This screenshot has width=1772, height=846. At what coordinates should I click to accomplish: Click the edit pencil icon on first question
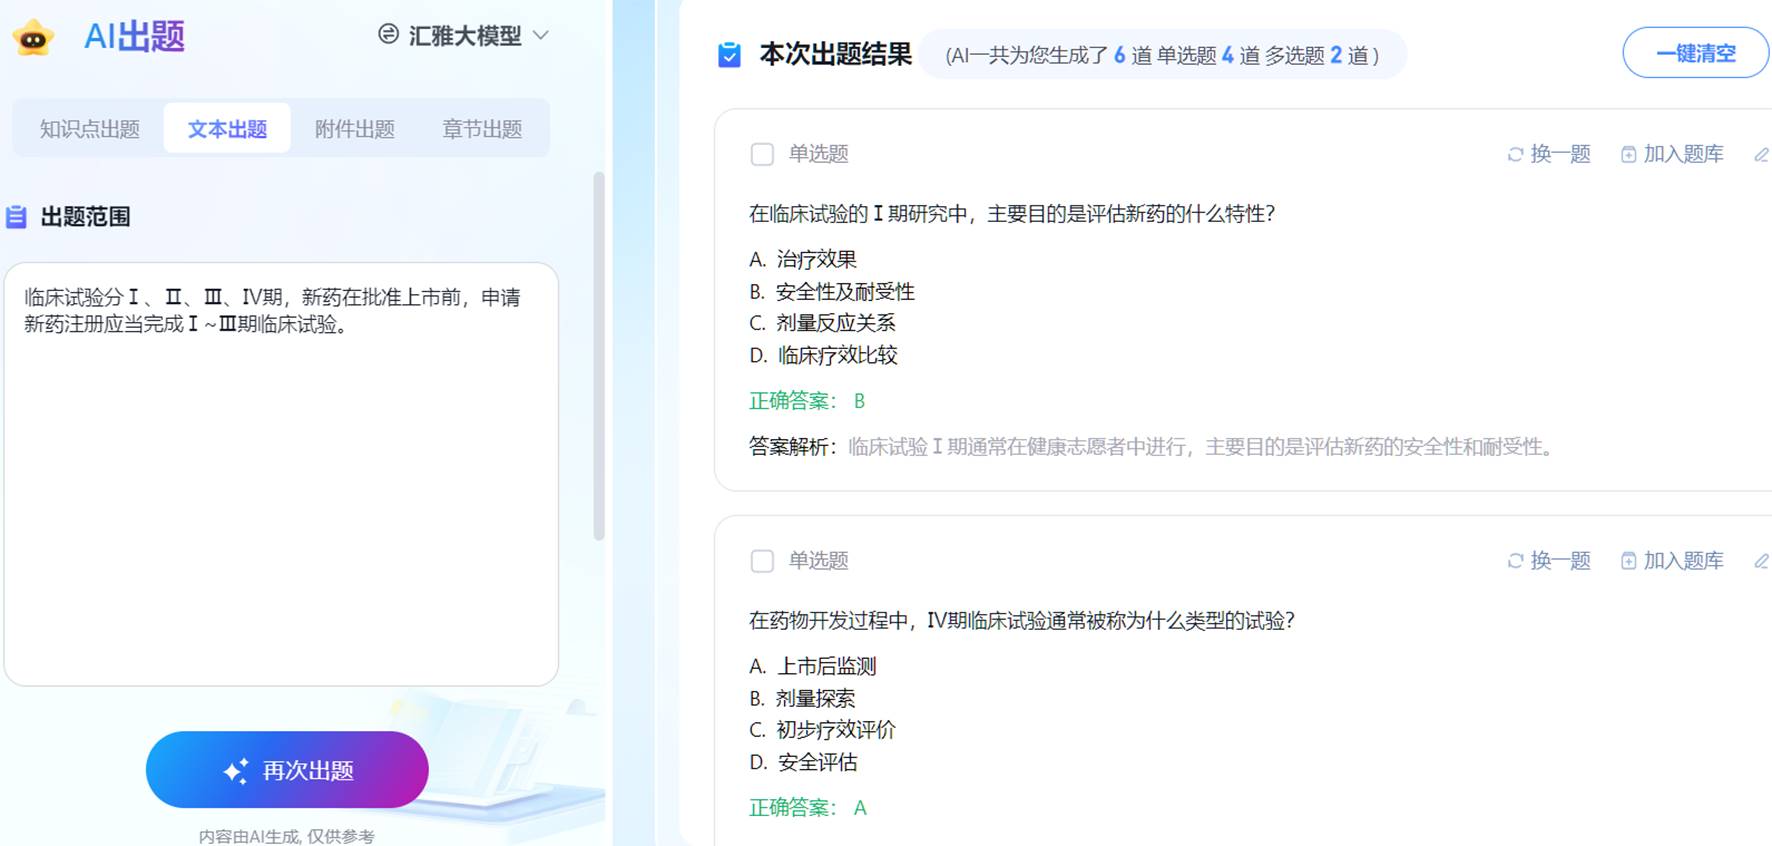[x=1761, y=154]
